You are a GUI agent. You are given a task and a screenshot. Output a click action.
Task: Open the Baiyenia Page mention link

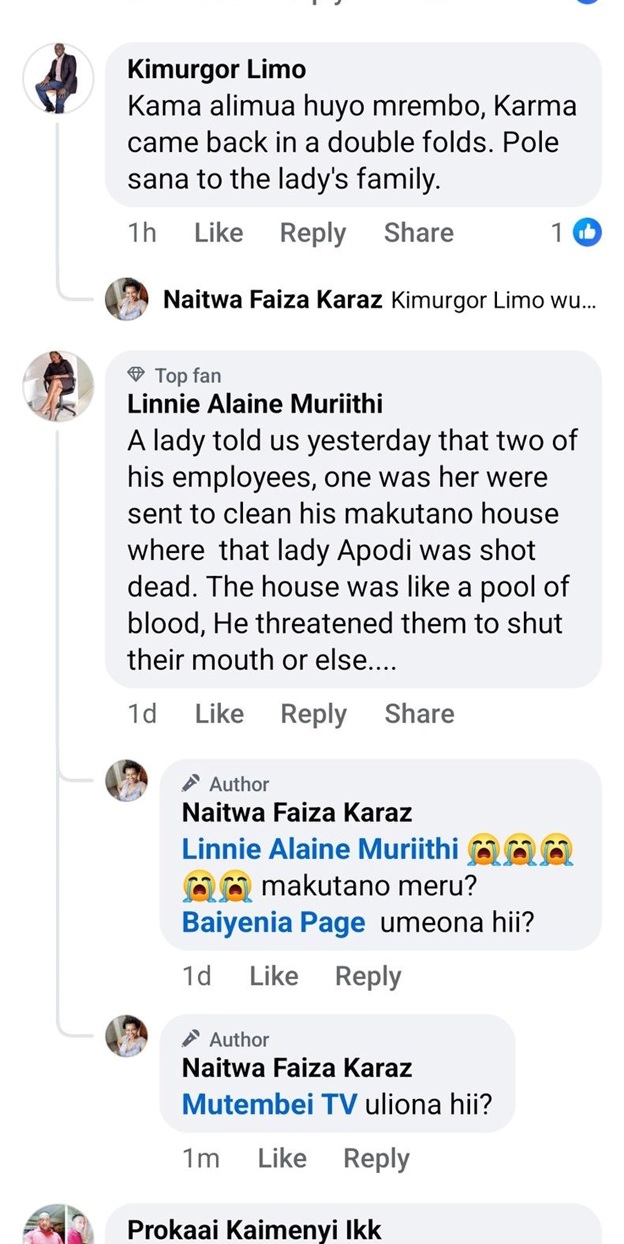[273, 922]
